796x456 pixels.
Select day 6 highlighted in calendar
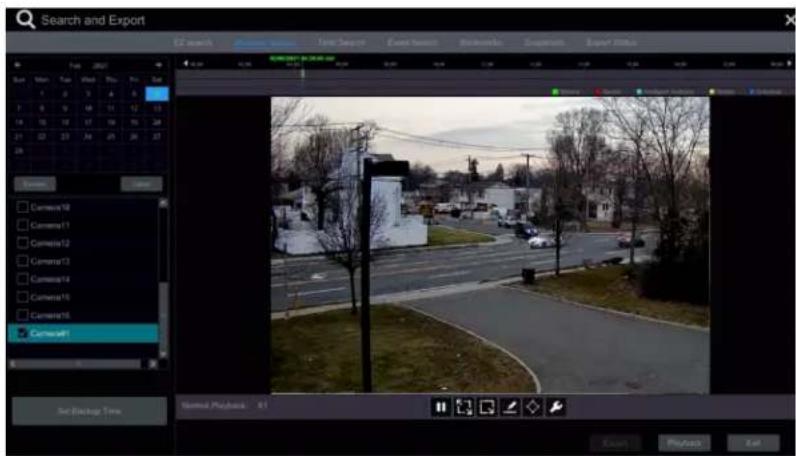click(157, 94)
